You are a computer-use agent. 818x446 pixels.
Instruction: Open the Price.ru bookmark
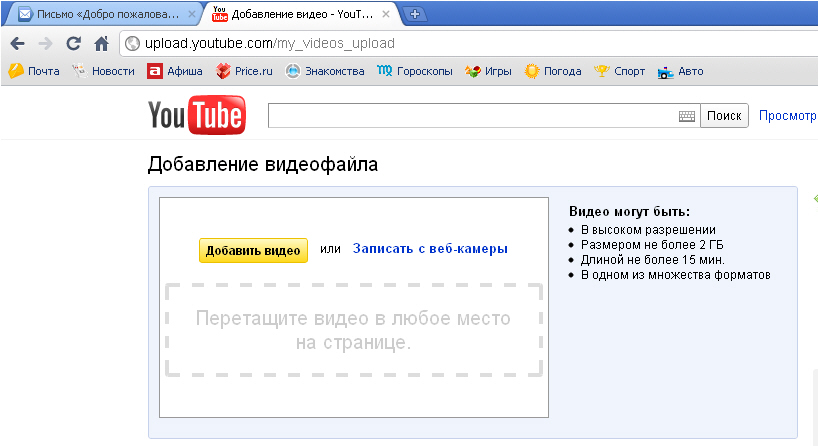(x=244, y=71)
